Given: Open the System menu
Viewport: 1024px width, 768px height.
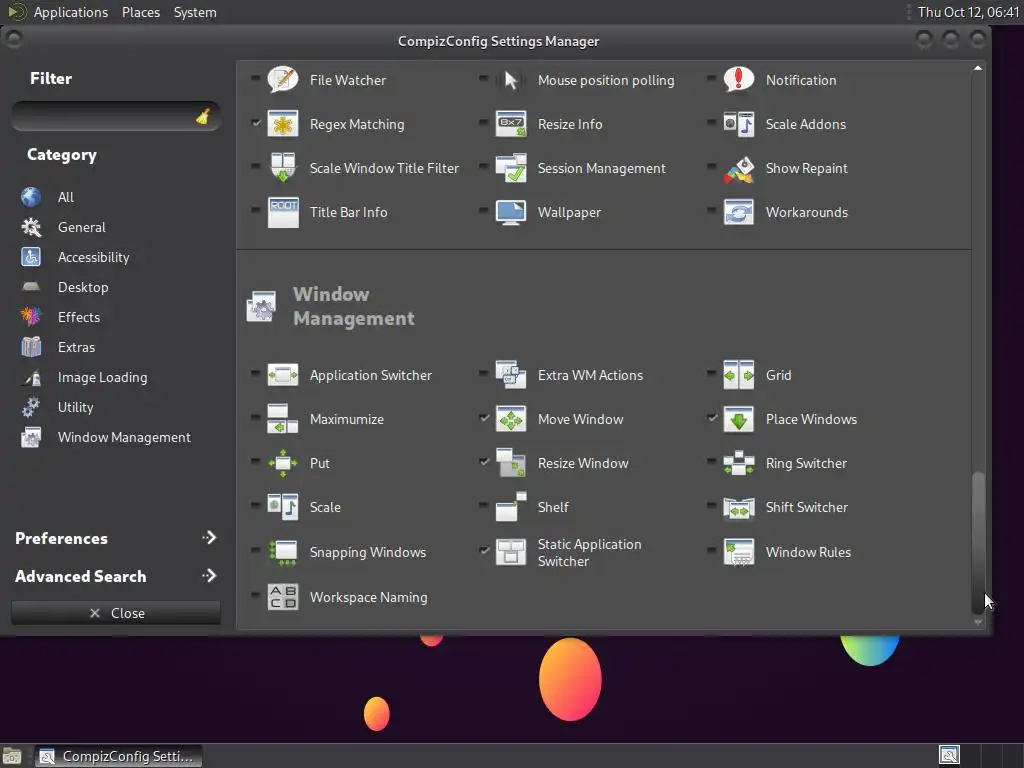Looking at the screenshot, I should tap(195, 12).
